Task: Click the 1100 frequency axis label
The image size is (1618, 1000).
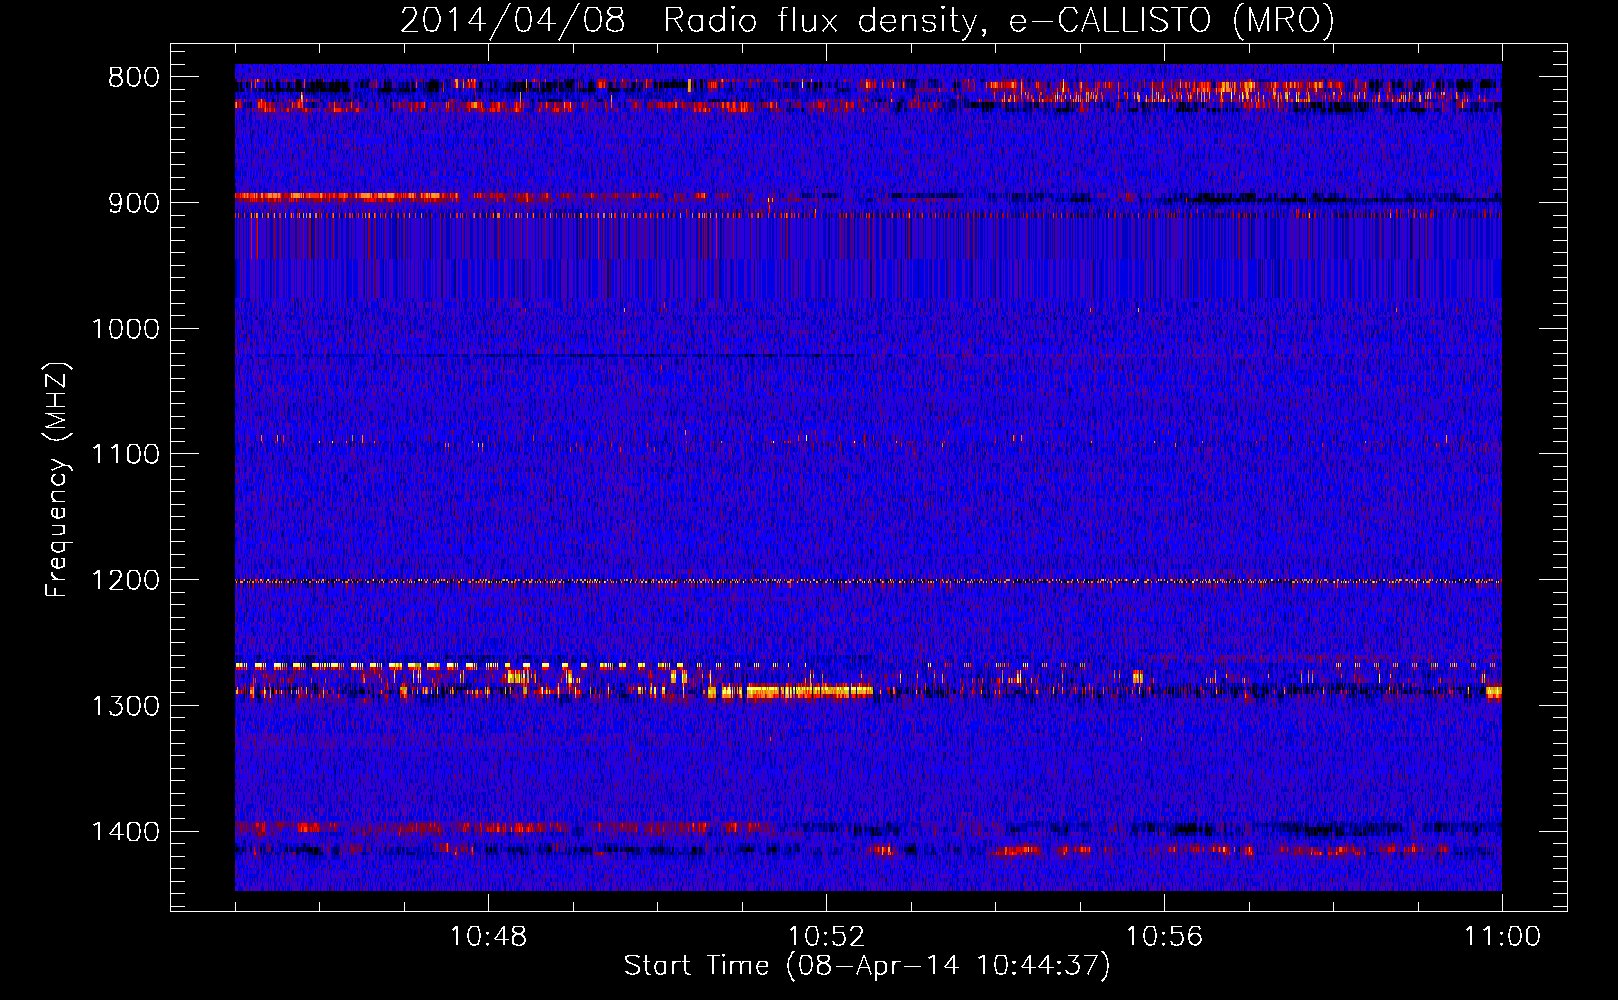Action: [x=125, y=455]
